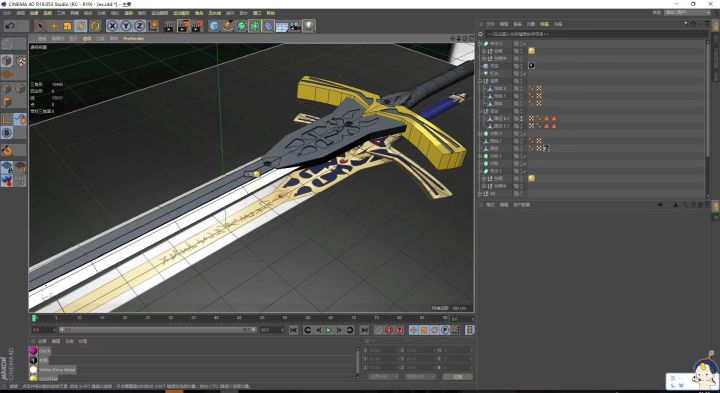Click the Attribute Manager up arrow
This screenshot has height=393, width=720.
tap(675, 205)
